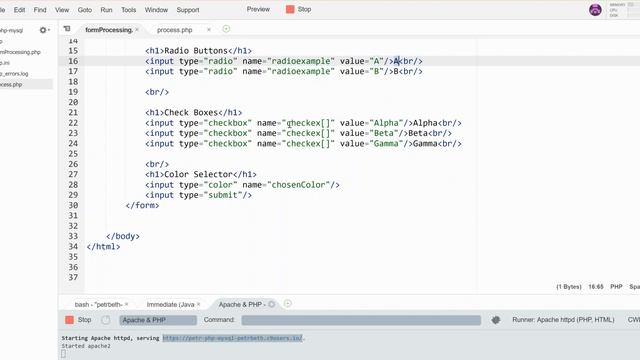Click the Apache & PHP run config name field
This screenshot has height=360, width=640.
[x=158, y=320]
